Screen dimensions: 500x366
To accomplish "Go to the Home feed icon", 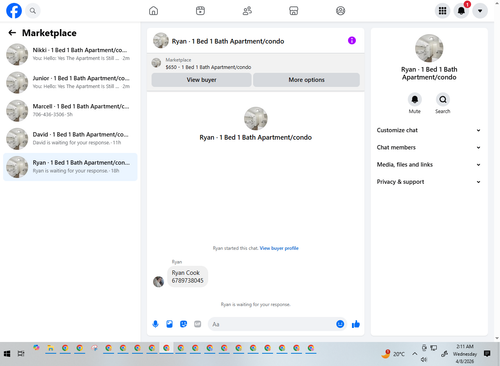I will 153,11.
